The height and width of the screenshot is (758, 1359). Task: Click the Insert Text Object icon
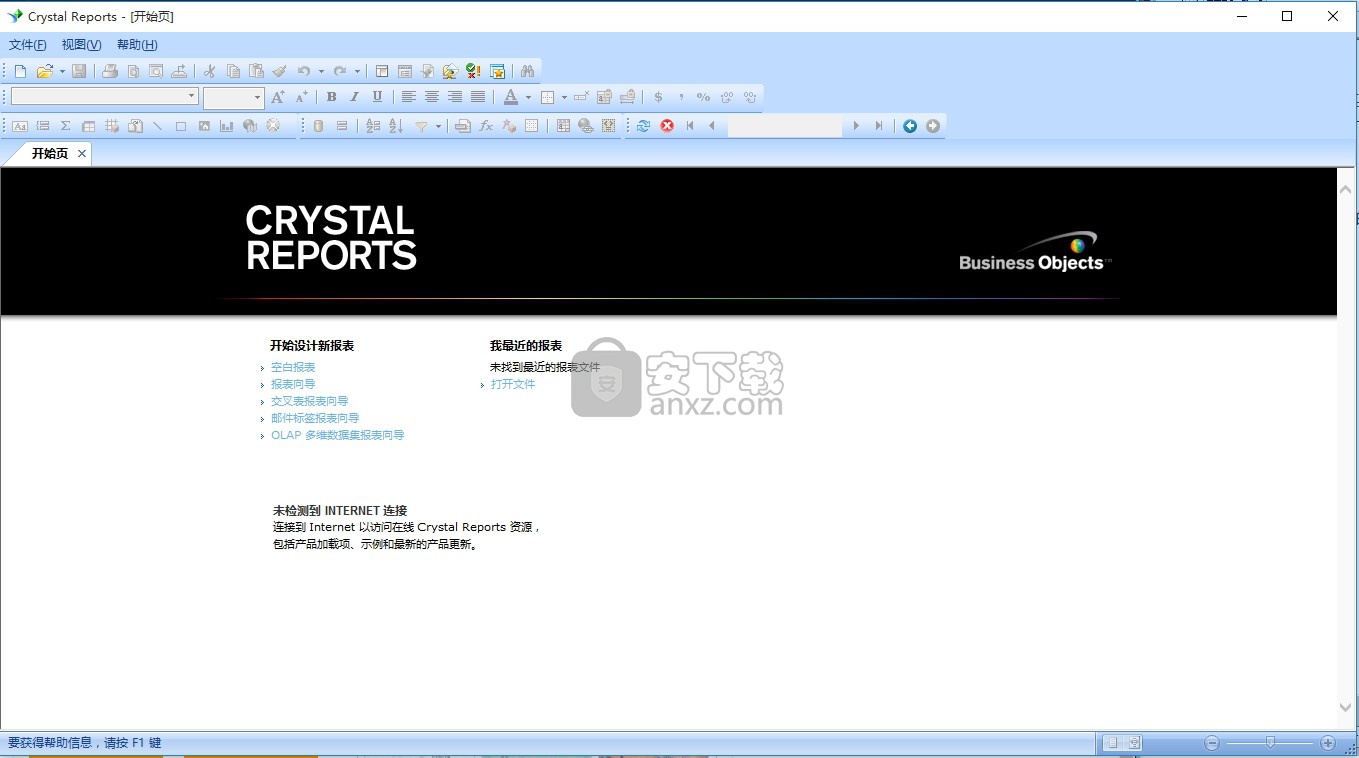[x=20, y=126]
